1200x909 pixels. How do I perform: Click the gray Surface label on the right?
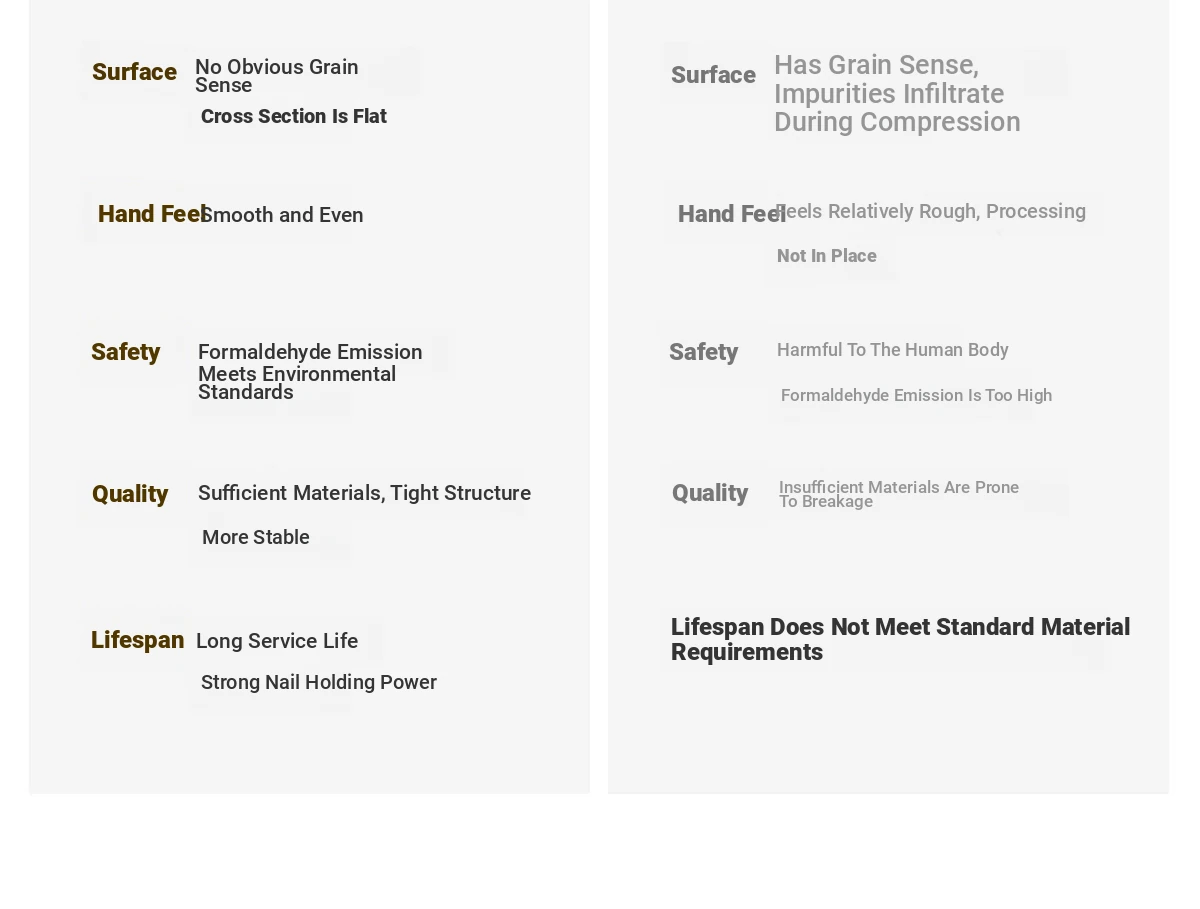[713, 75]
